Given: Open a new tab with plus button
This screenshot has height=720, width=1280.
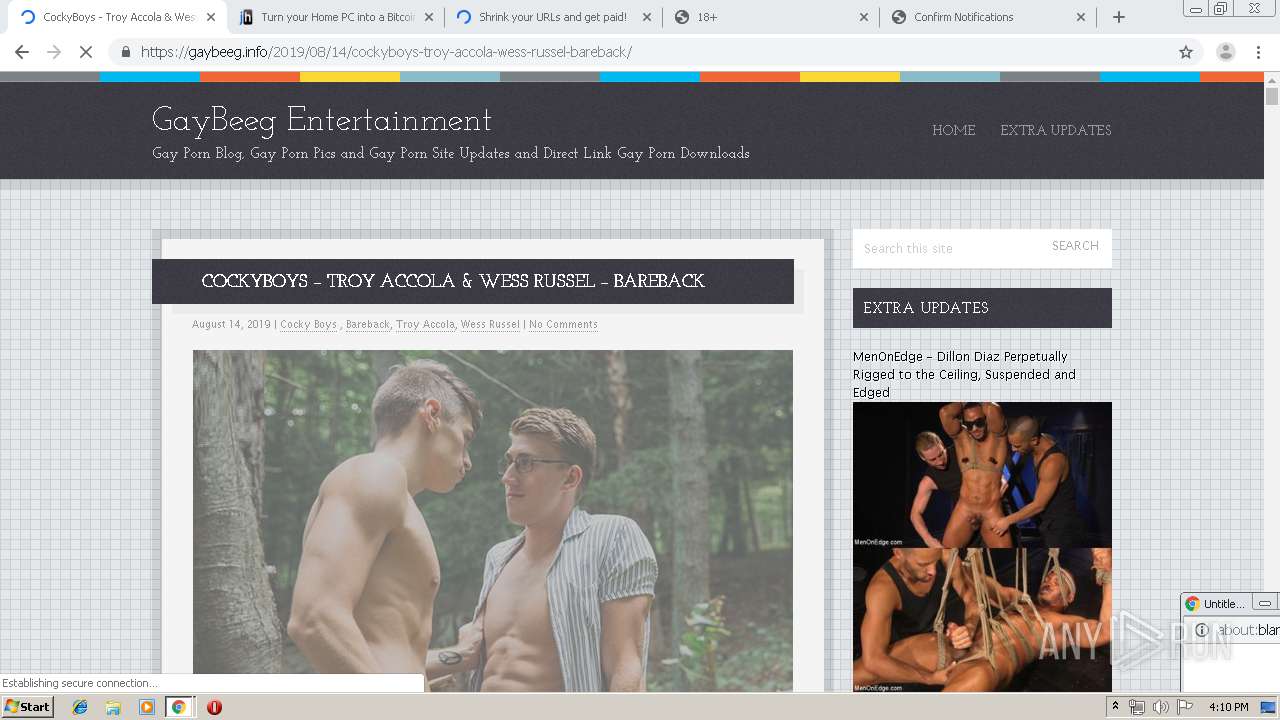Looking at the screenshot, I should [1119, 17].
